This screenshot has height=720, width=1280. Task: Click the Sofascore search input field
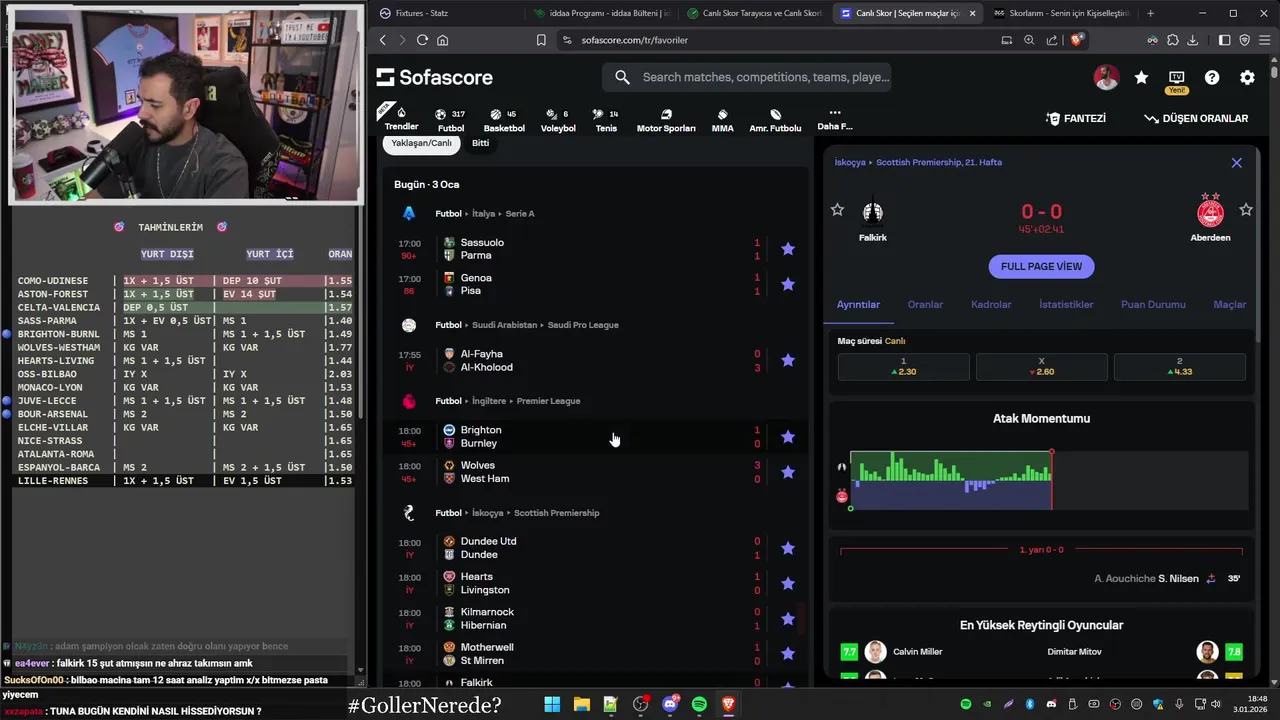tap(746, 77)
